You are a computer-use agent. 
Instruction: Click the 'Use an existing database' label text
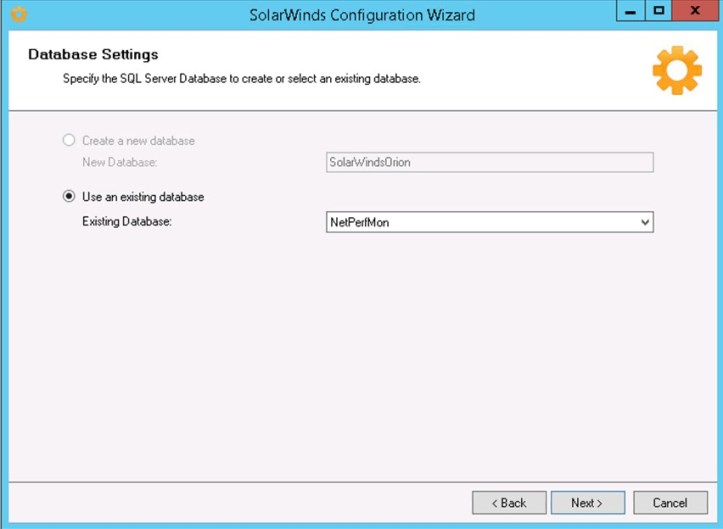coord(143,197)
